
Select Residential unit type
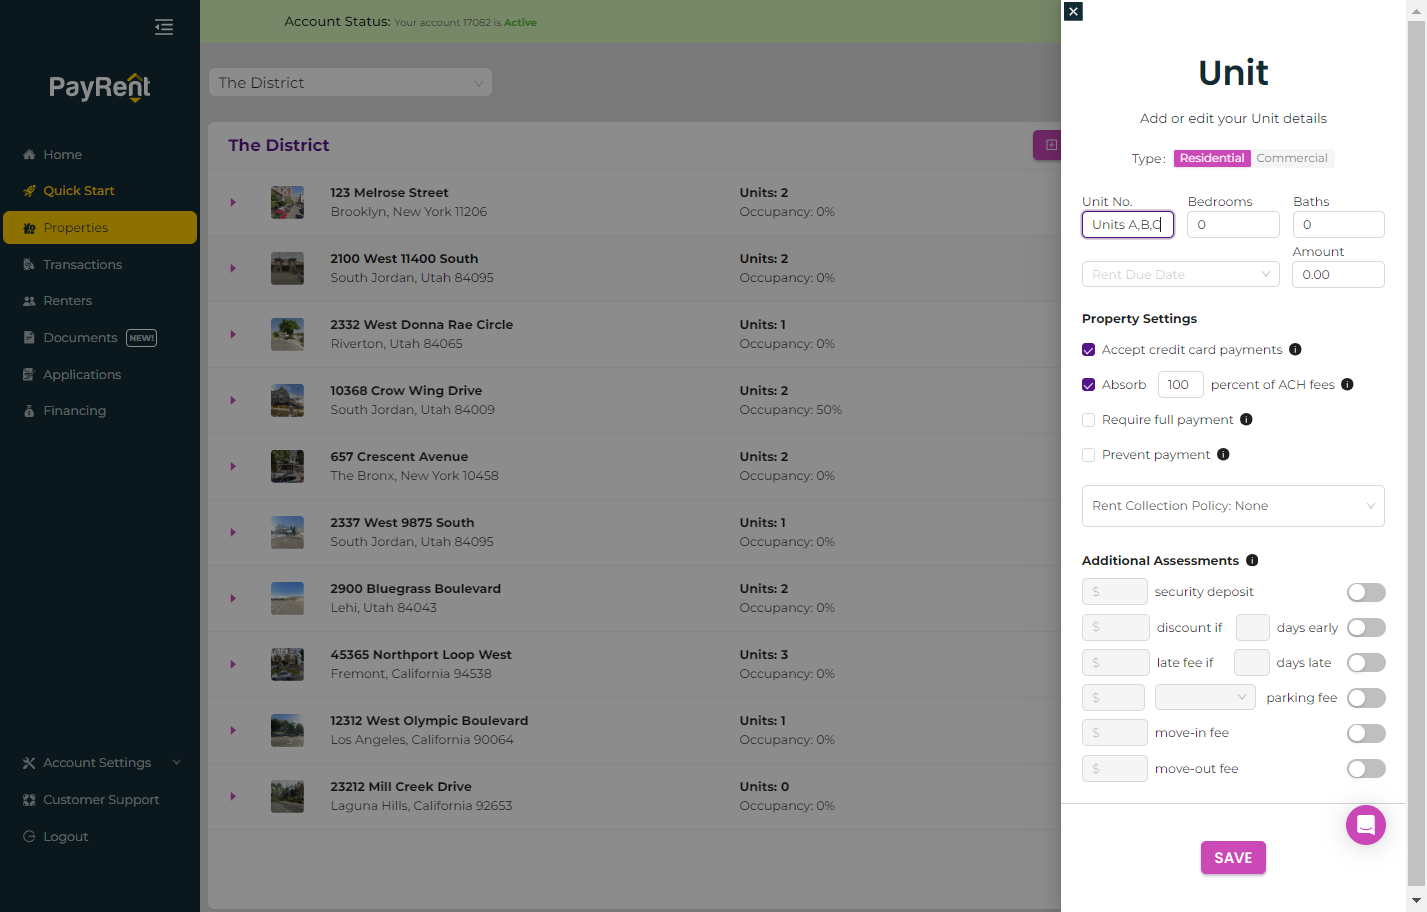click(x=1212, y=158)
